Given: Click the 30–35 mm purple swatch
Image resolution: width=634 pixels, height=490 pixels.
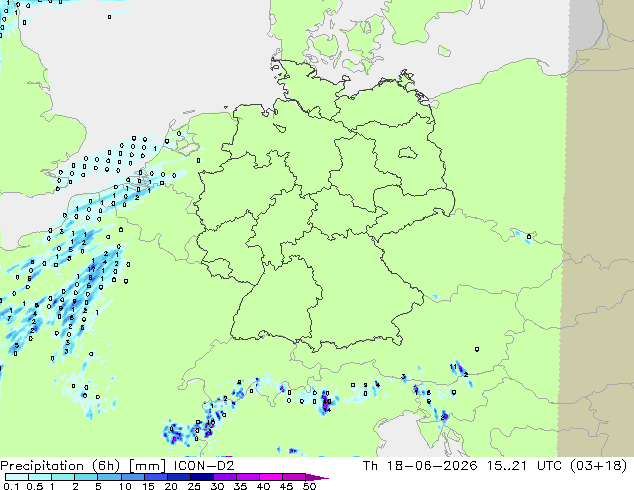Looking at the screenshot, I should click(x=224, y=477).
